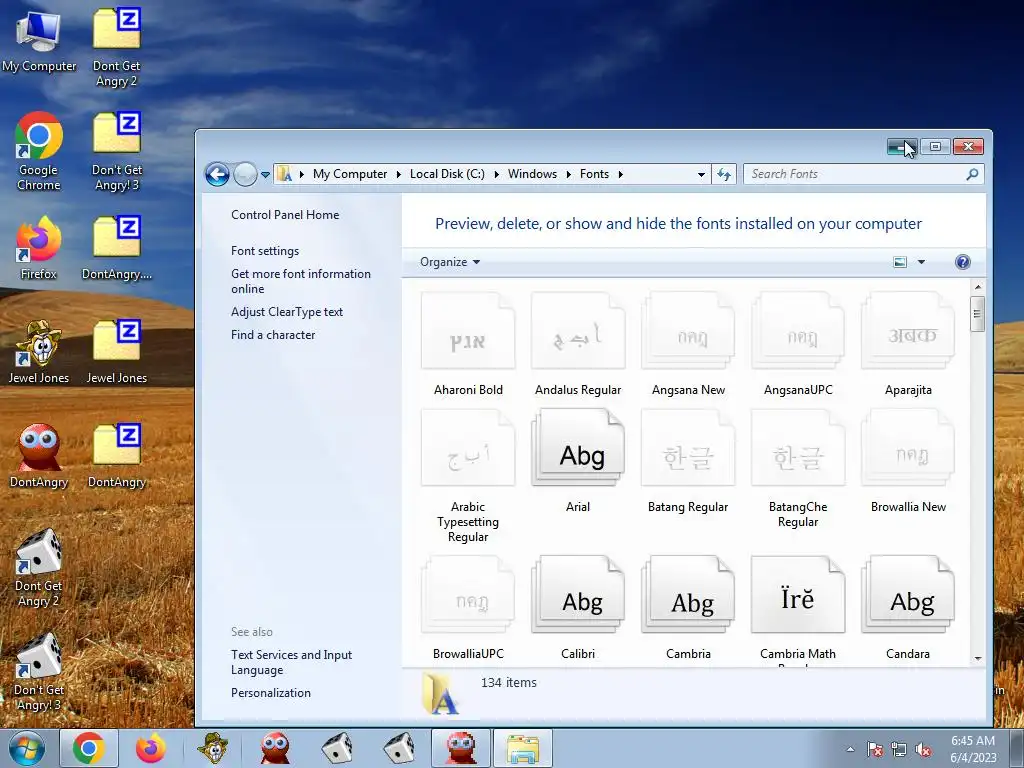The image size is (1024, 768).
Task: Select the Aparajita font icon
Action: tap(908, 330)
